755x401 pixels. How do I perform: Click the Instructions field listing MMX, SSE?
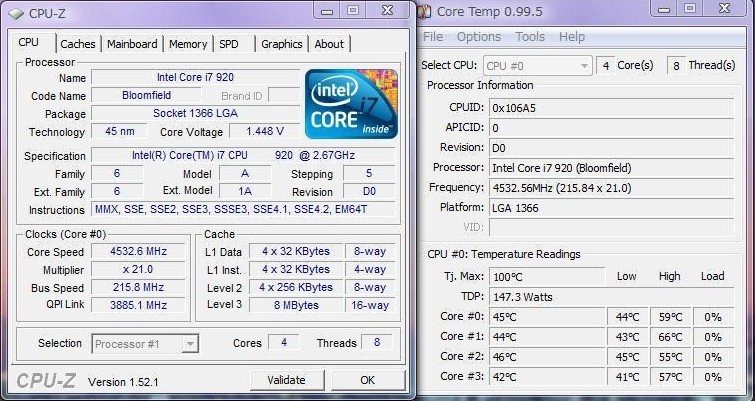pos(243,209)
